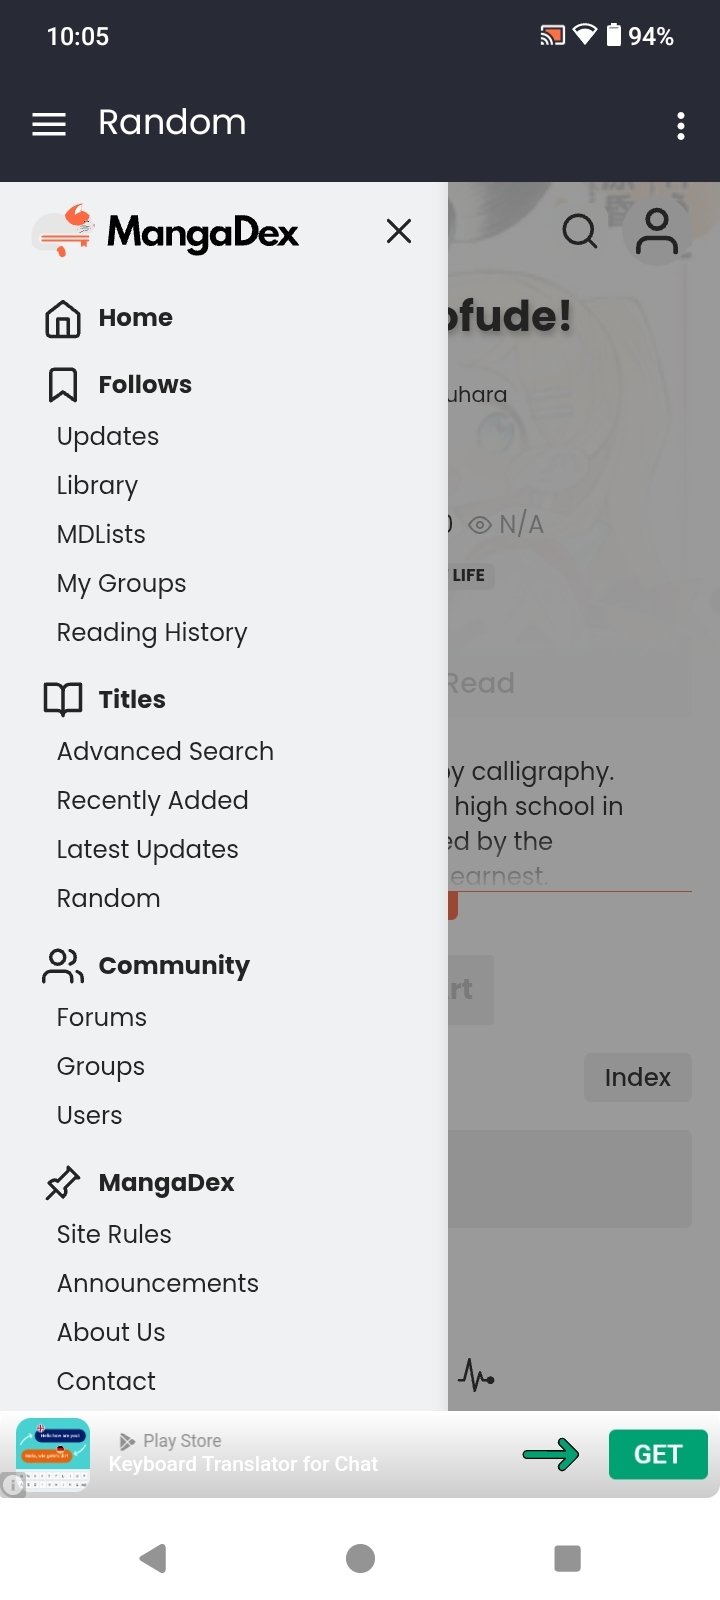Tap the search magnifier icon
Viewport: 720px width, 1600px height.
(x=579, y=231)
